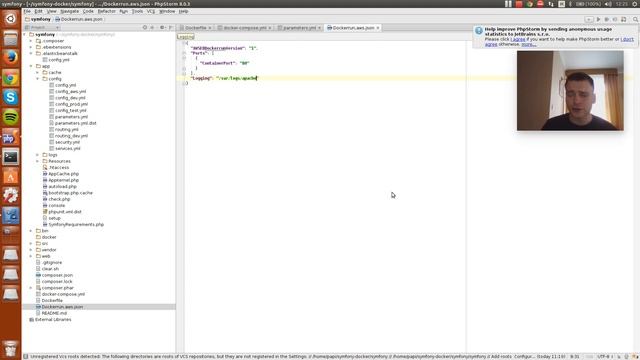Image resolution: width=640 pixels, height=360 pixels.
Task: Open the Refactor menu
Action: click(107, 11)
